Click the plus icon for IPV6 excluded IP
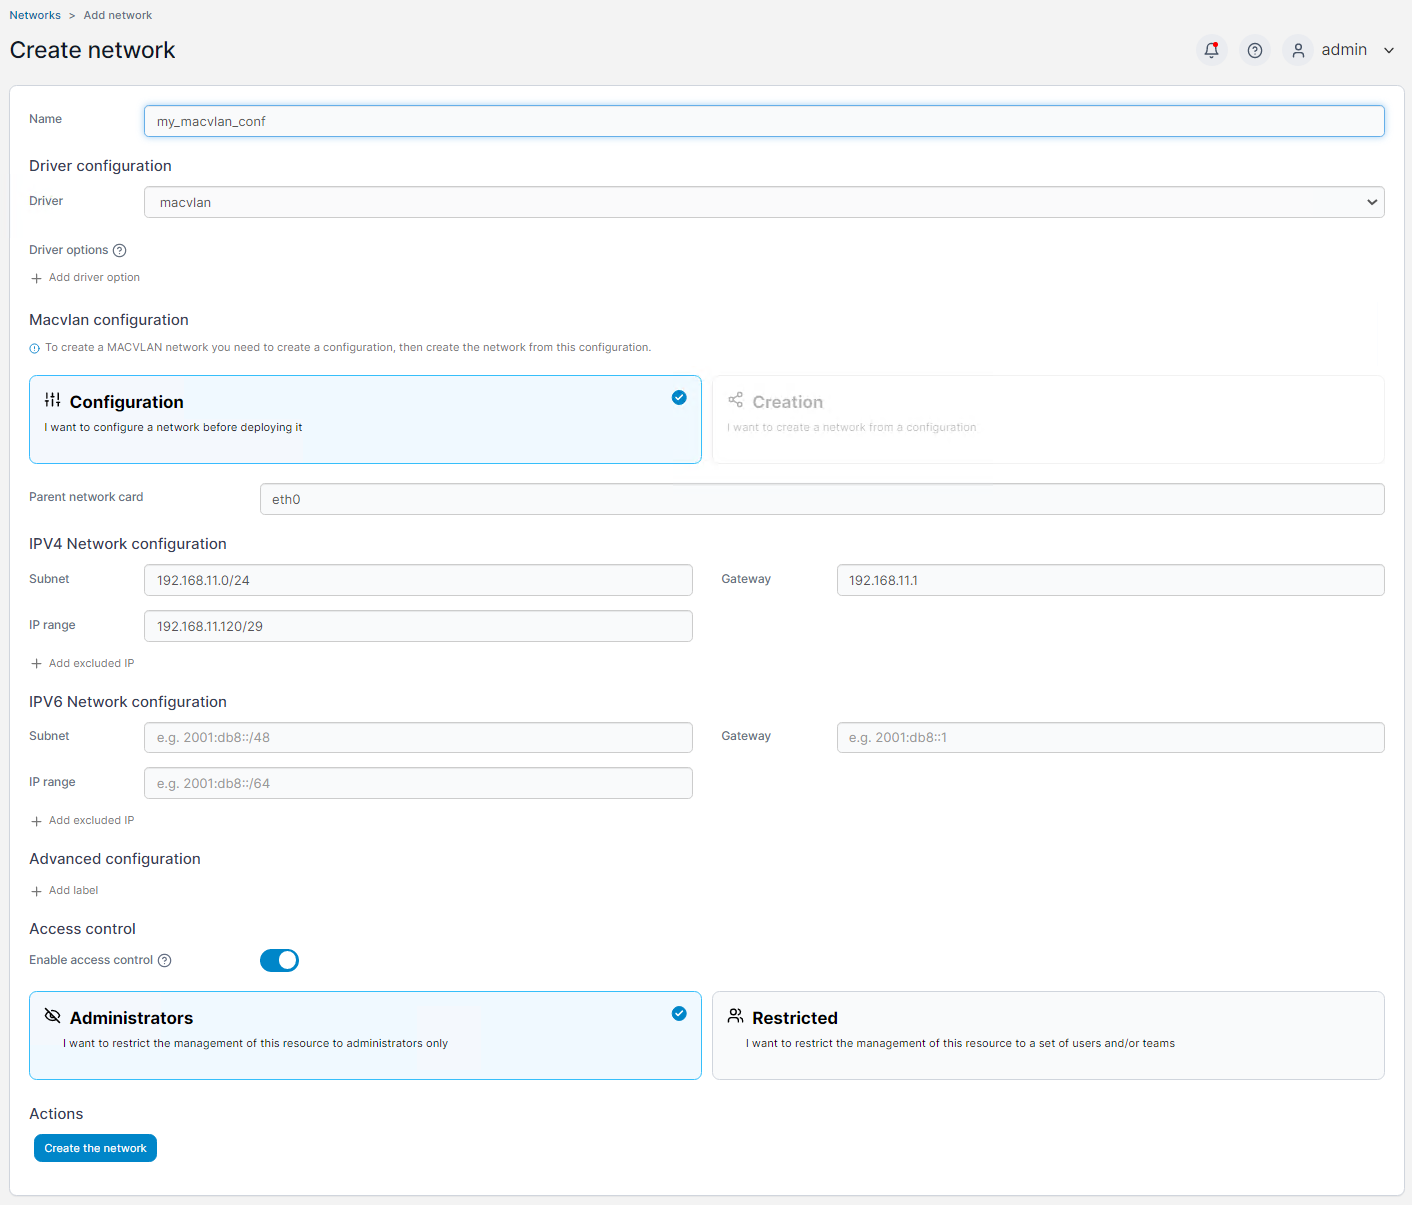The height and width of the screenshot is (1205, 1412). [x=37, y=821]
